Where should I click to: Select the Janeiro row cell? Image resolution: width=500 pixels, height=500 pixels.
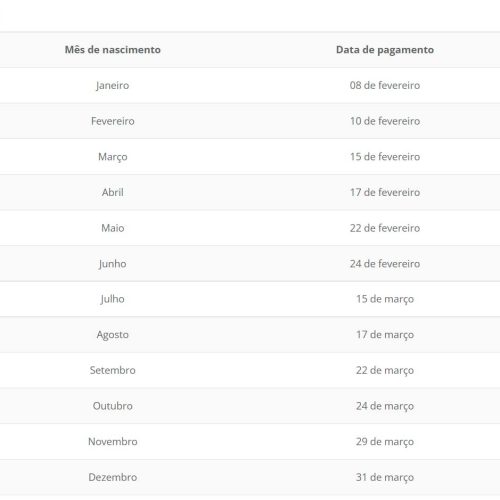(113, 85)
